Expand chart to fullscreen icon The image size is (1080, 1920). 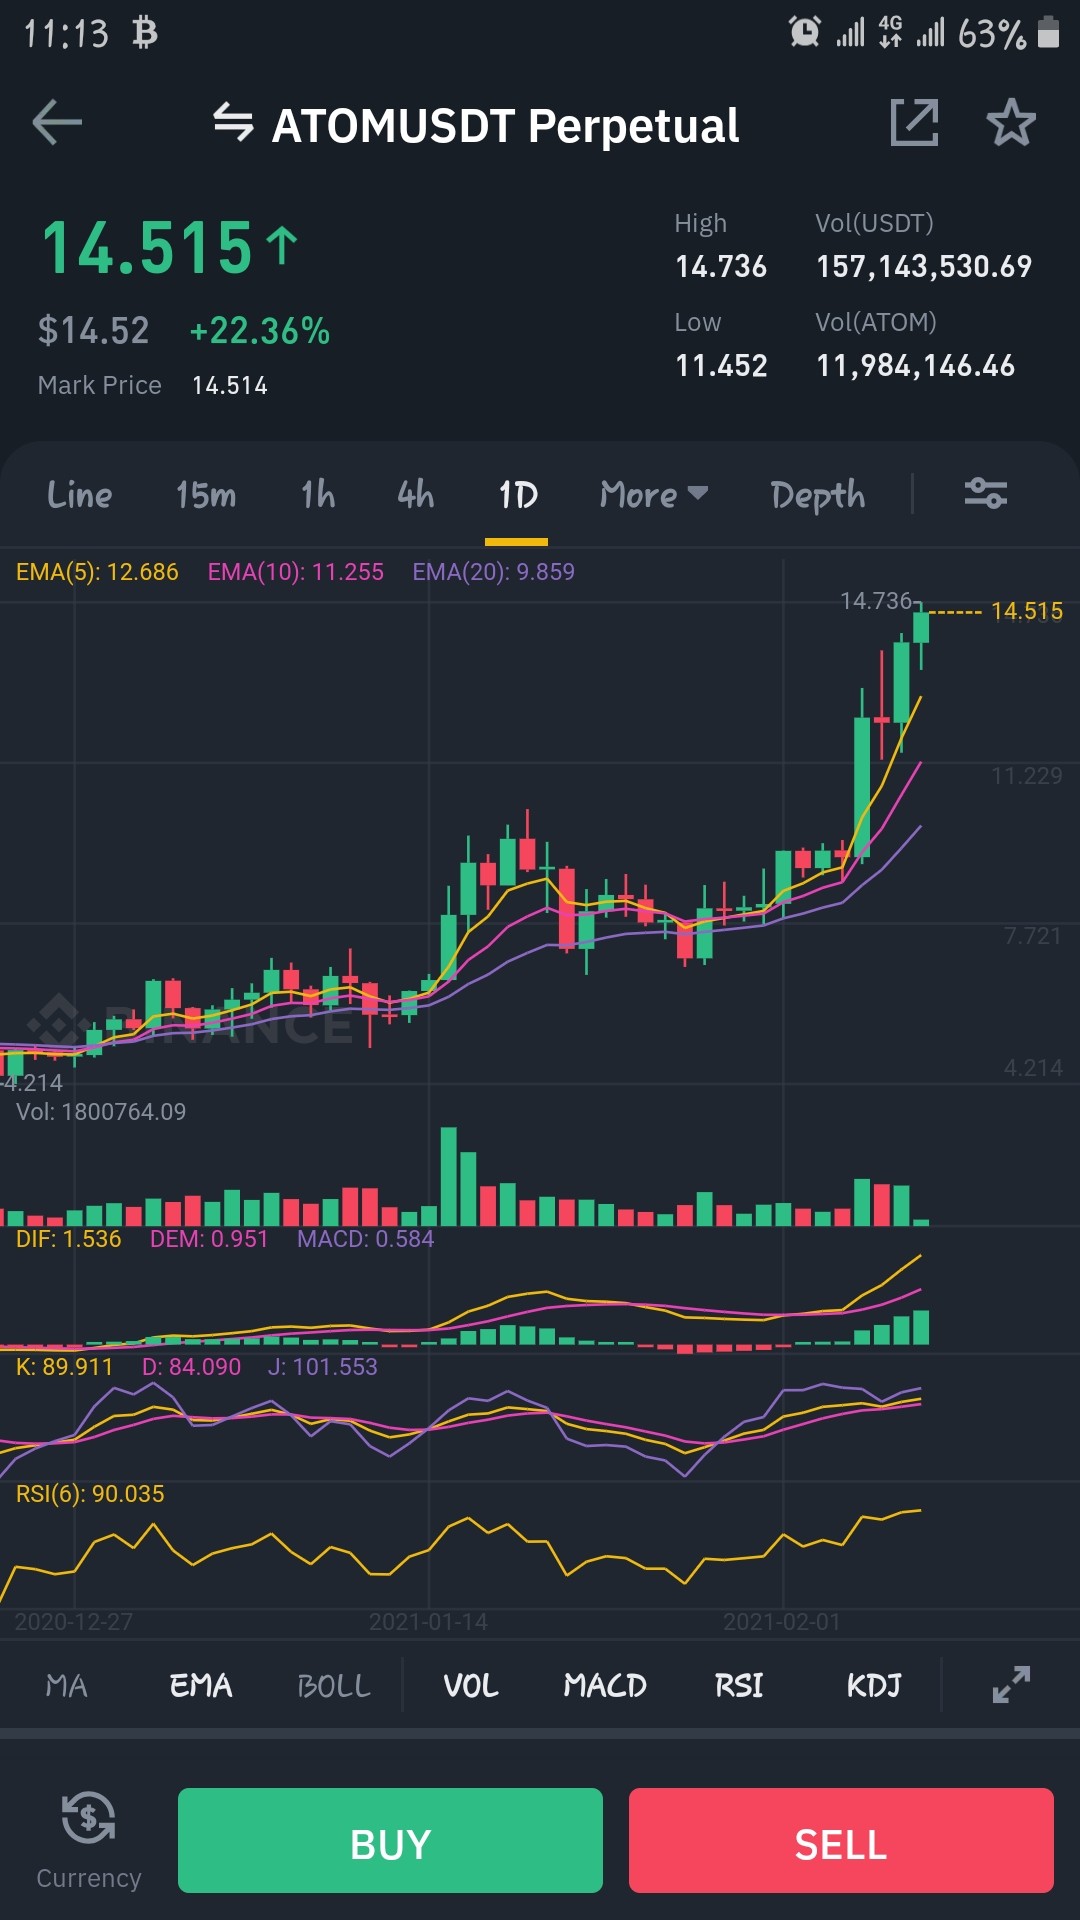click(x=1011, y=1685)
